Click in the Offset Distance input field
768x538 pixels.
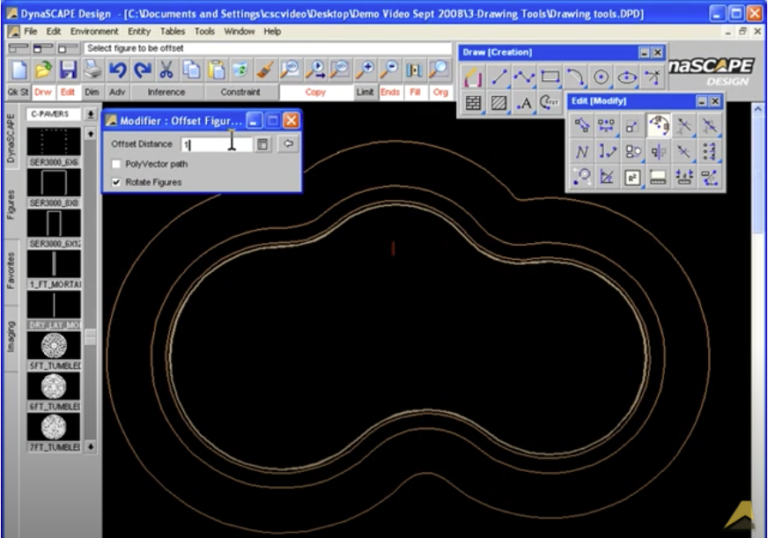coord(216,145)
